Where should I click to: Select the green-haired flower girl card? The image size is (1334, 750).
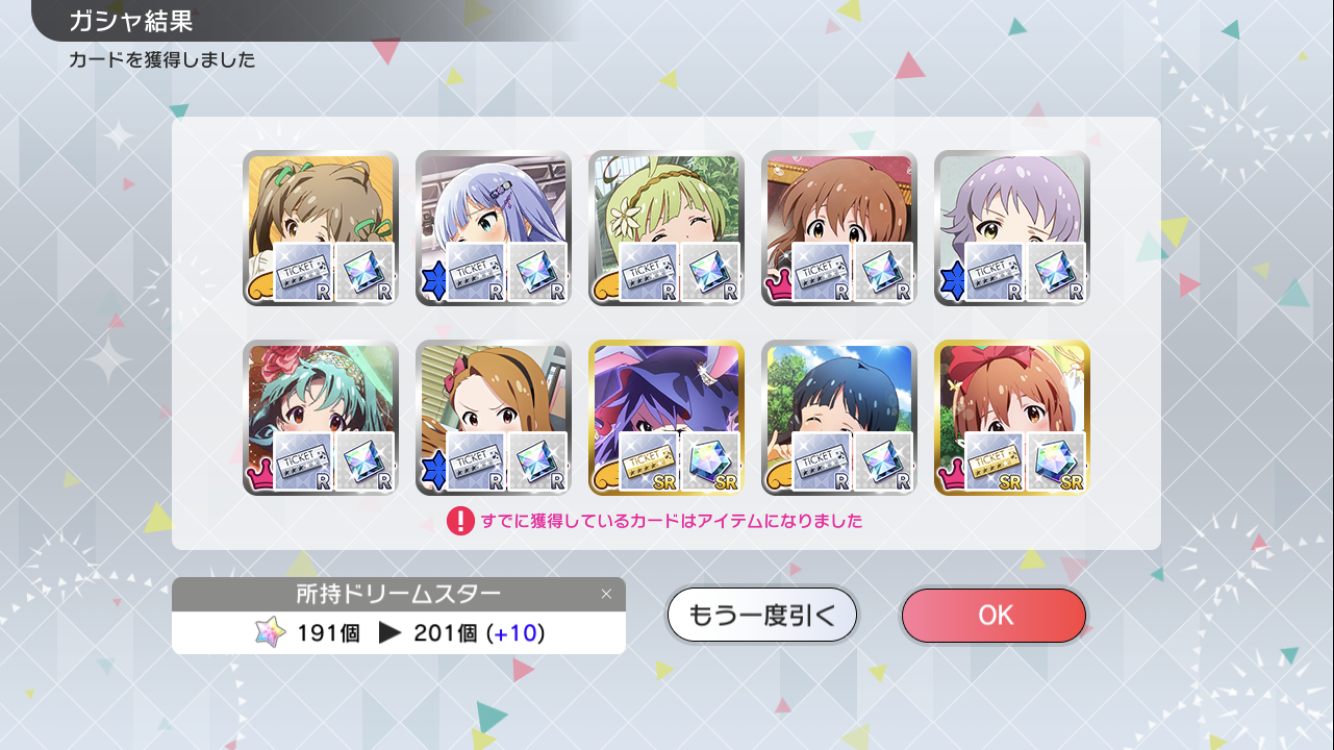(x=666, y=228)
